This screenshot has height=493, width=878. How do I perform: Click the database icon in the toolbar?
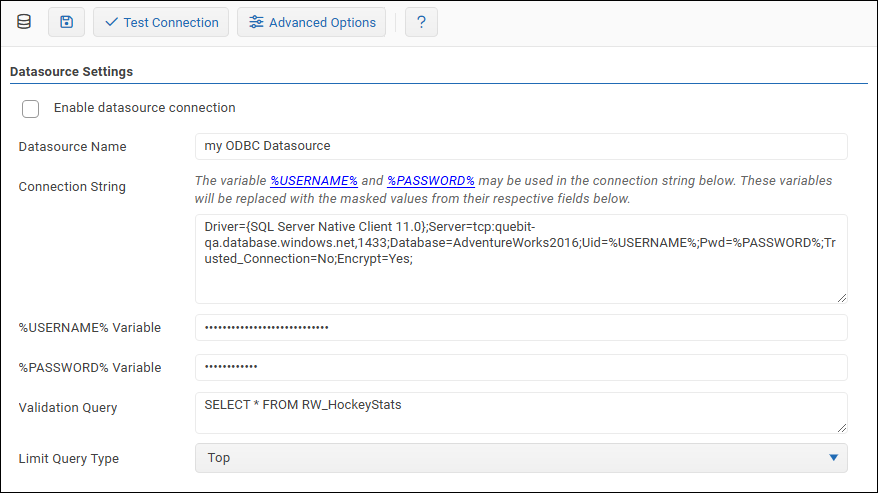[24, 22]
